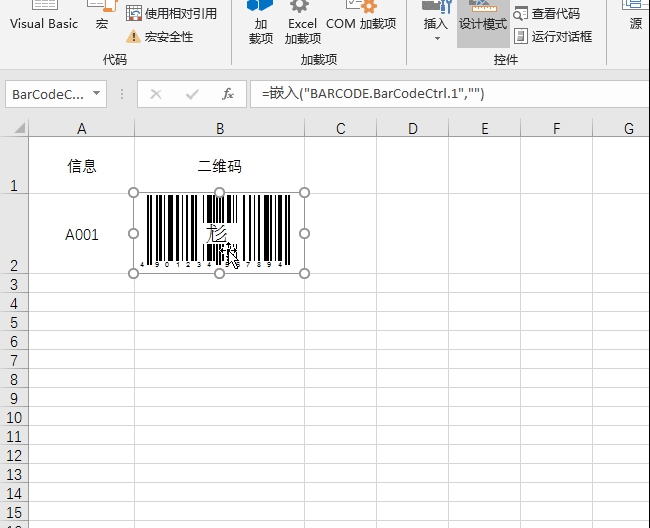650x528 pixels.
Task: Select column A header
Action: click(x=82, y=128)
